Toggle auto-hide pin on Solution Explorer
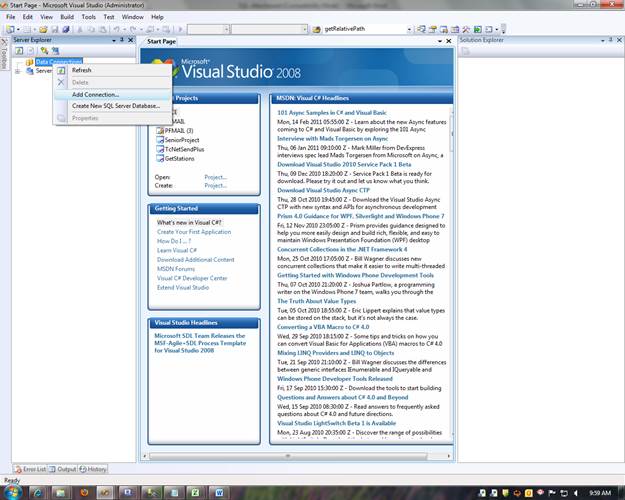The image size is (625, 500). [611, 40]
